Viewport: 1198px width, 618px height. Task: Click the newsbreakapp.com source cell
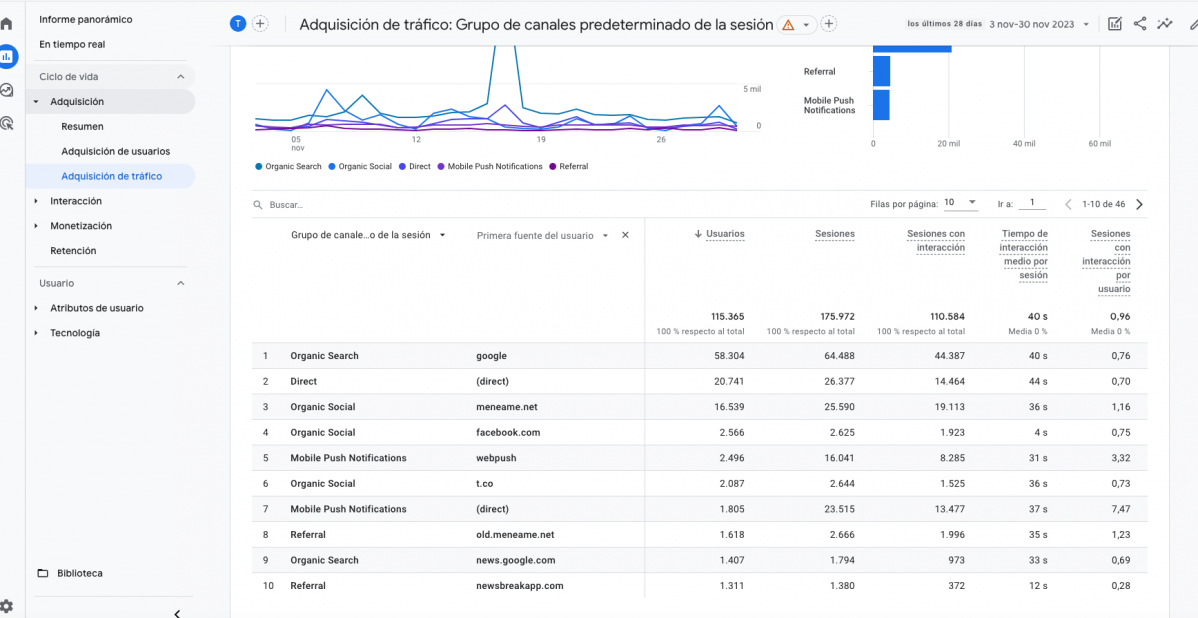coord(520,586)
